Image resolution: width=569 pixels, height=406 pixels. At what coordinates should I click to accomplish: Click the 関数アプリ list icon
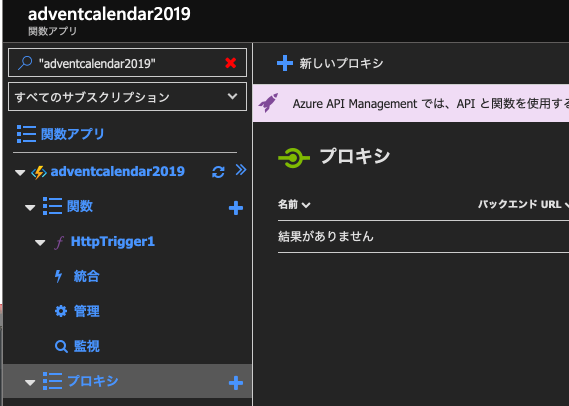[x=26, y=134]
